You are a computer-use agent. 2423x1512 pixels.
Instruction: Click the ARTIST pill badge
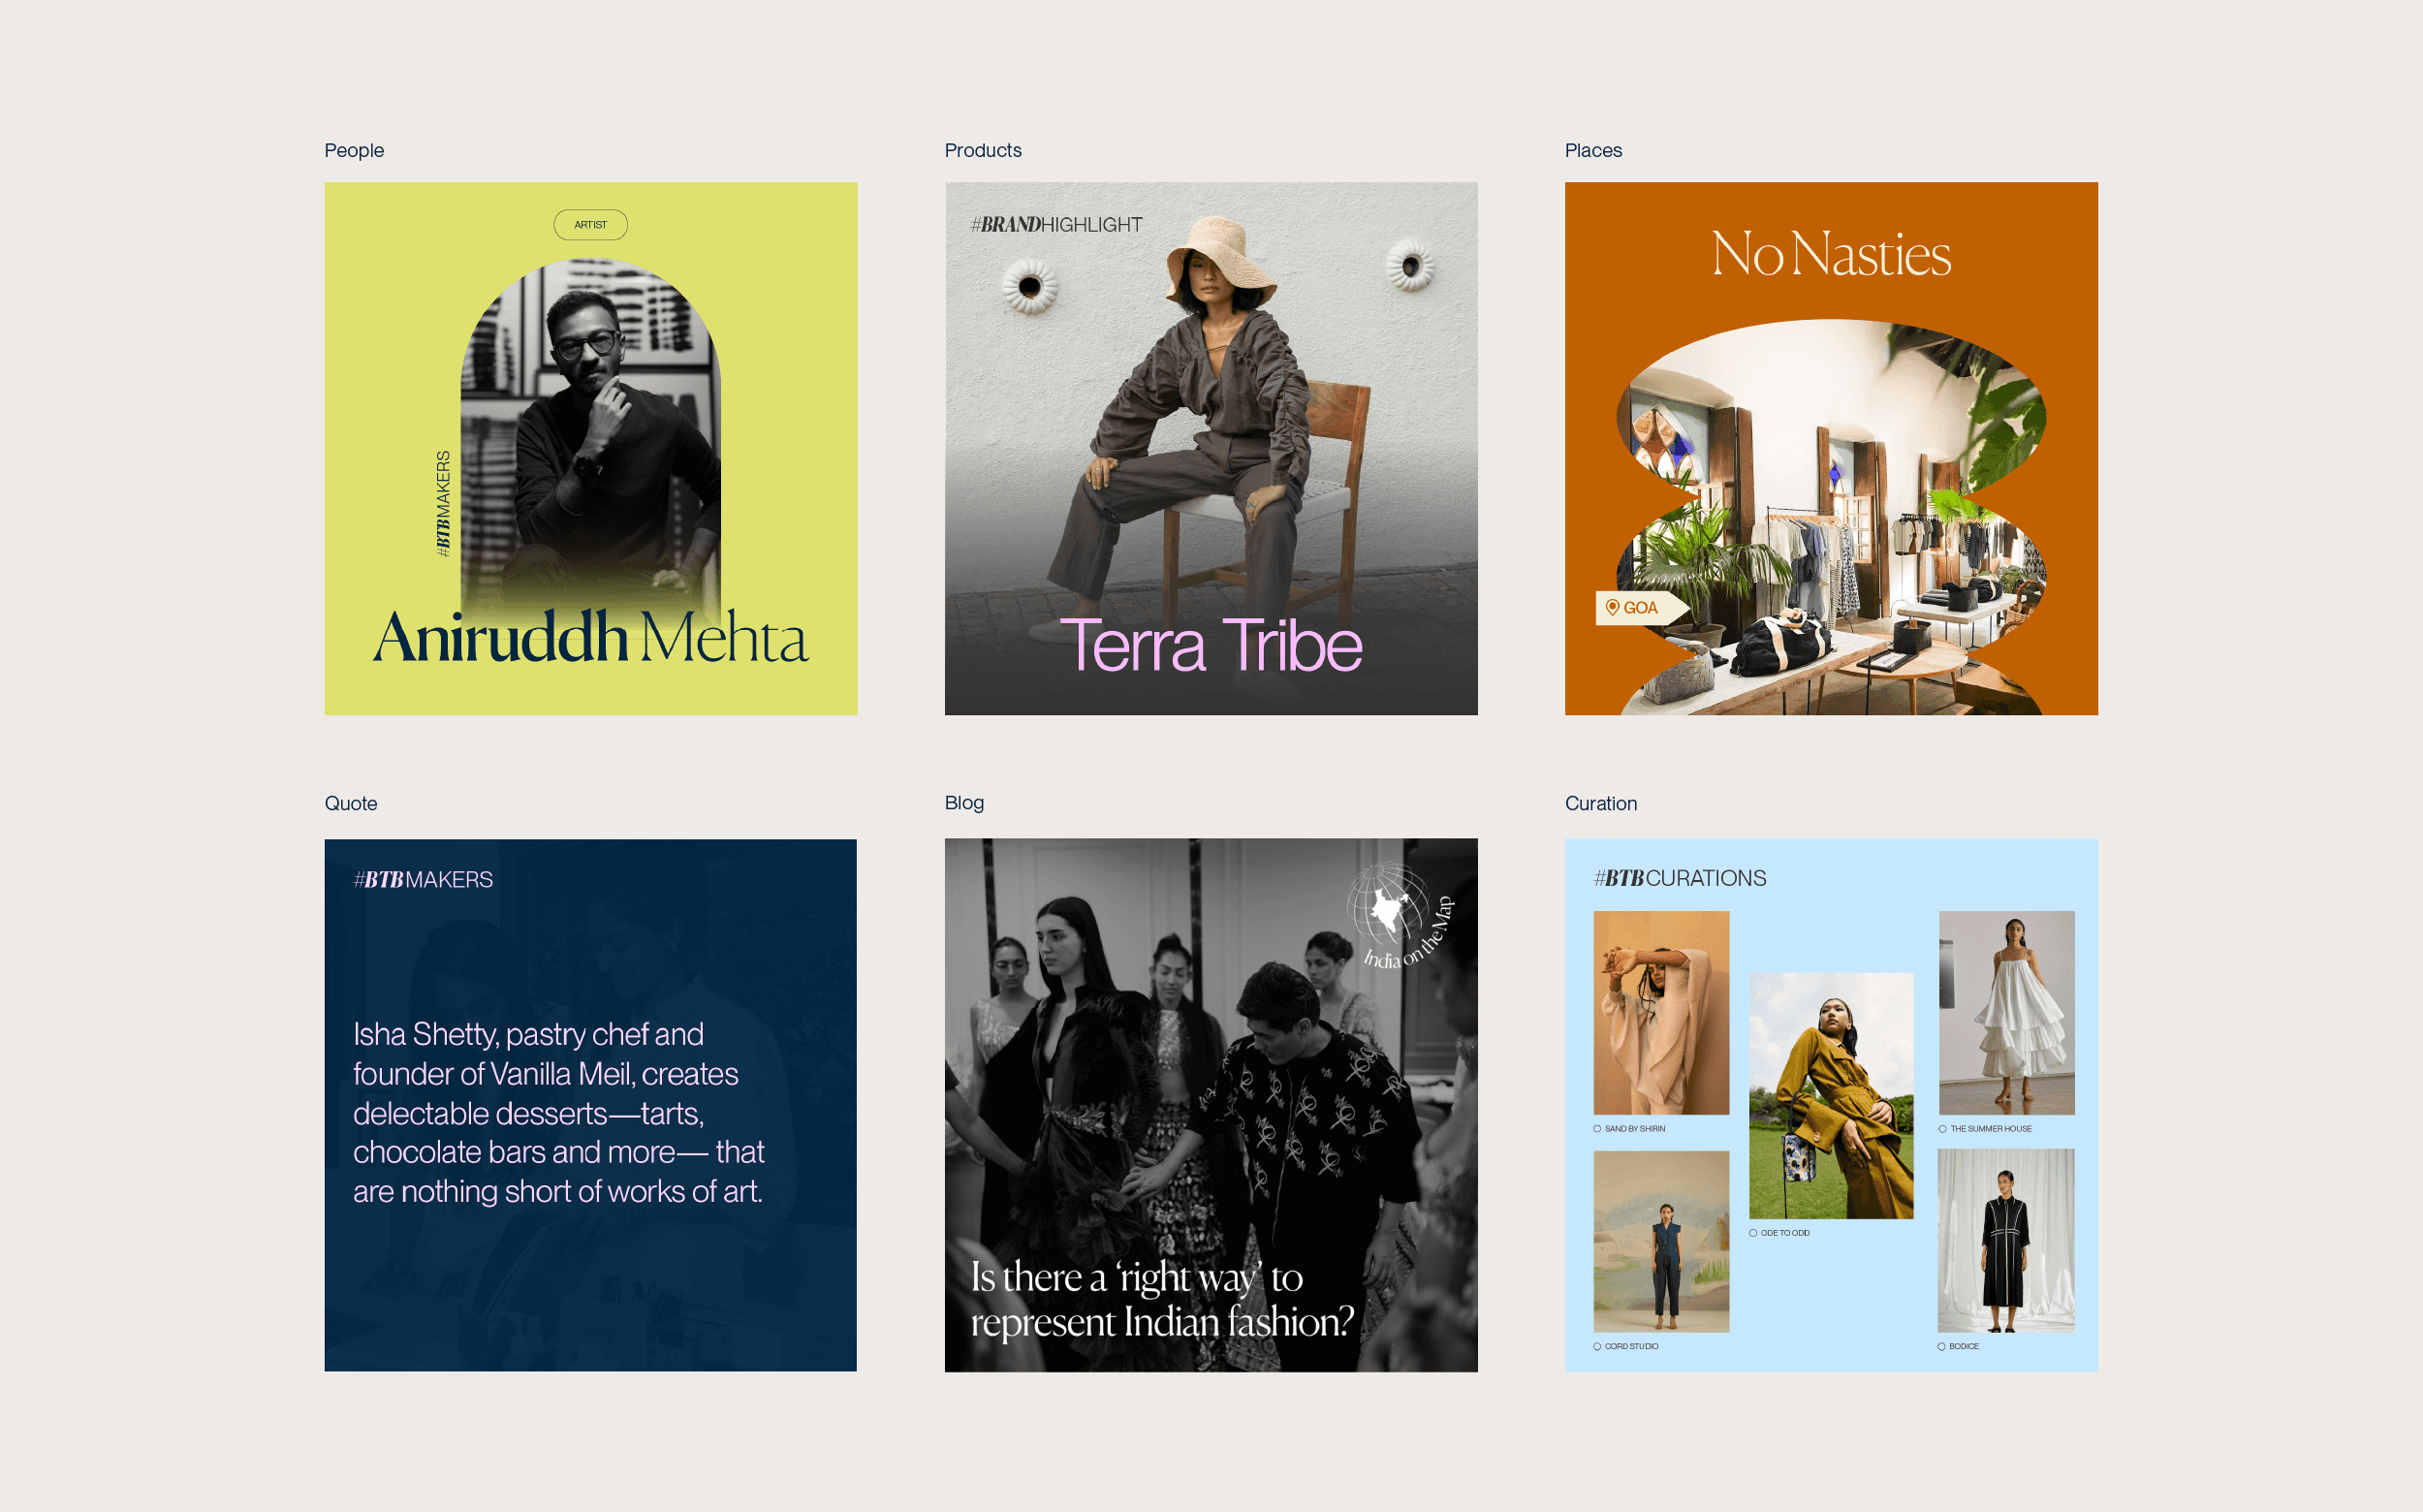click(591, 225)
